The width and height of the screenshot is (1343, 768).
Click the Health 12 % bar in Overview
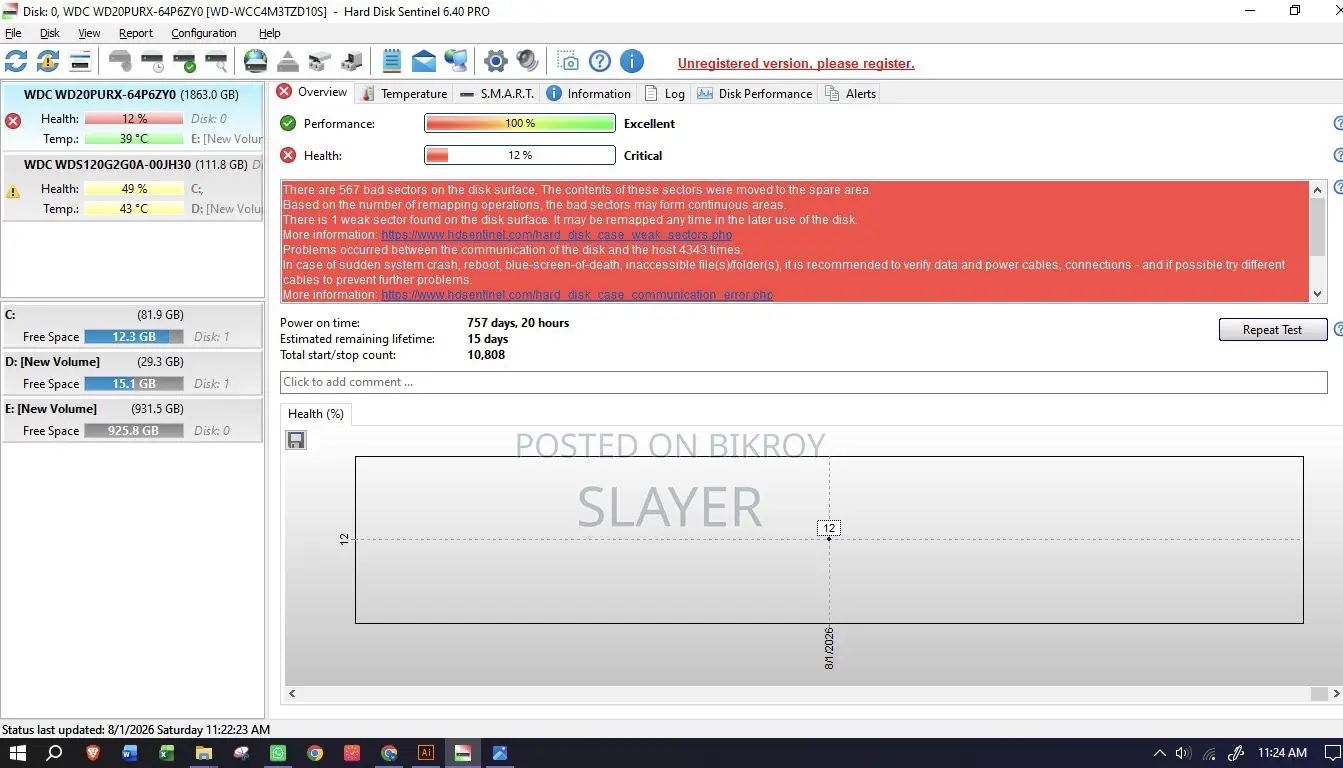click(x=520, y=155)
